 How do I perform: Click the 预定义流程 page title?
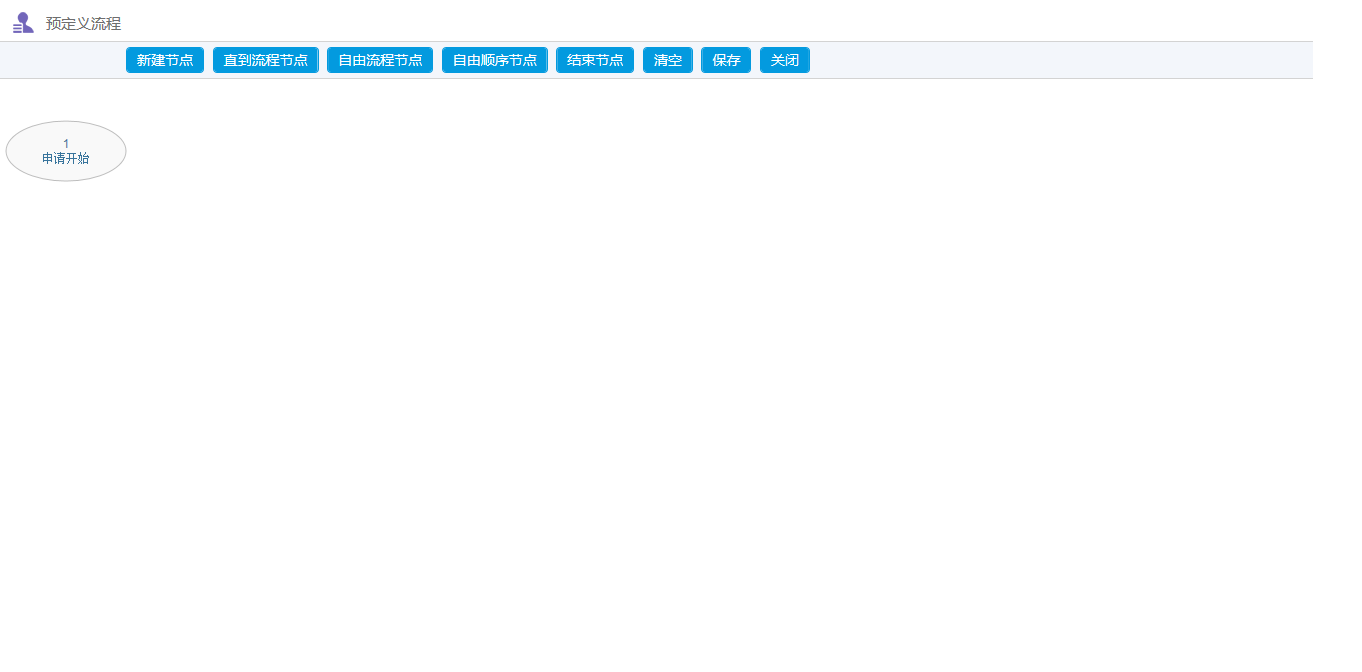(83, 24)
